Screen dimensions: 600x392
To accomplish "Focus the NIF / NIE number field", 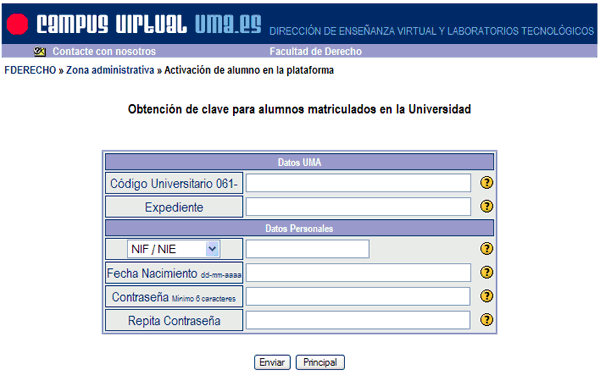I will [308, 249].
